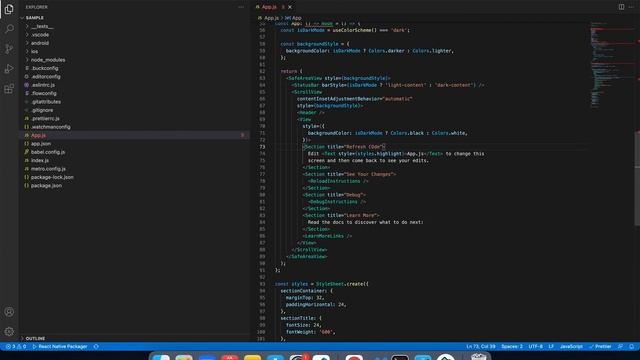The image size is (640, 360).
Task: Expand the __tests__ folder
Action: [42, 27]
